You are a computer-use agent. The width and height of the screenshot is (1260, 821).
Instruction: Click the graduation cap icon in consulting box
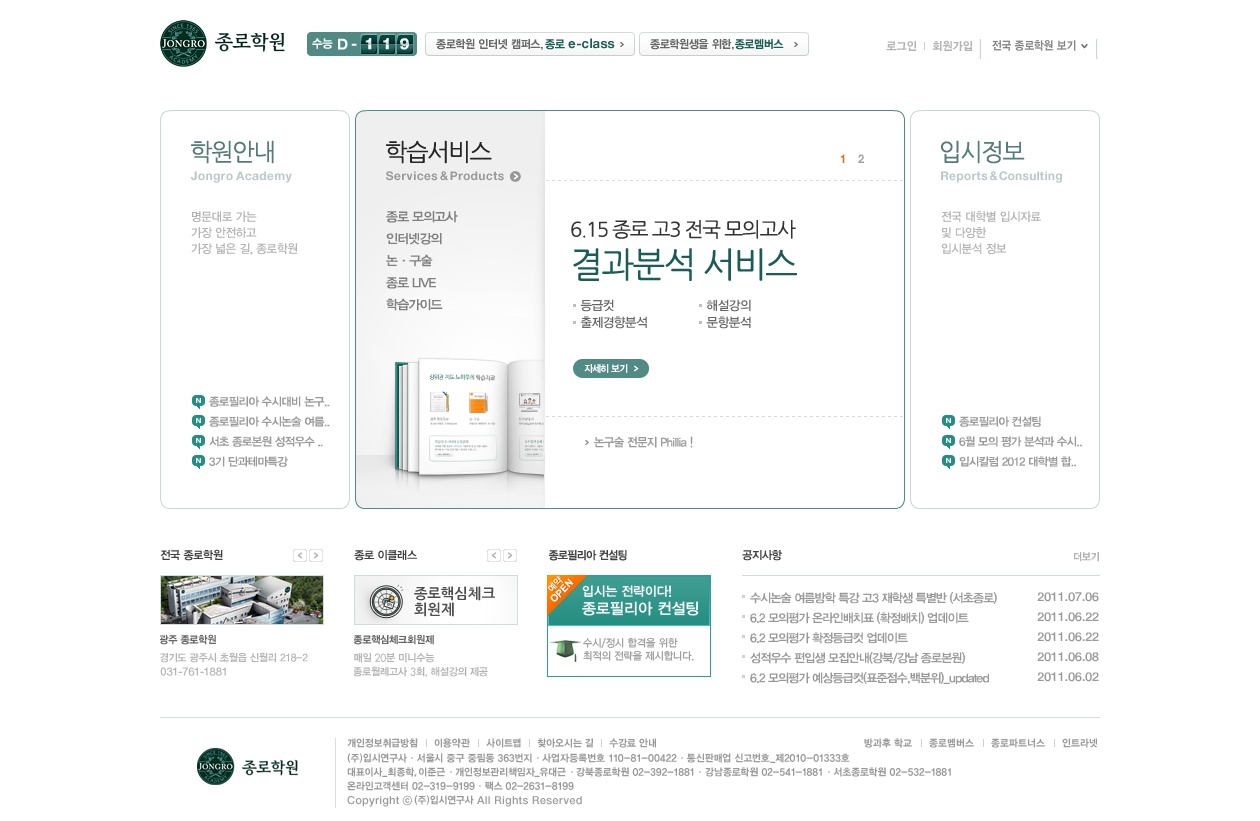(x=565, y=649)
